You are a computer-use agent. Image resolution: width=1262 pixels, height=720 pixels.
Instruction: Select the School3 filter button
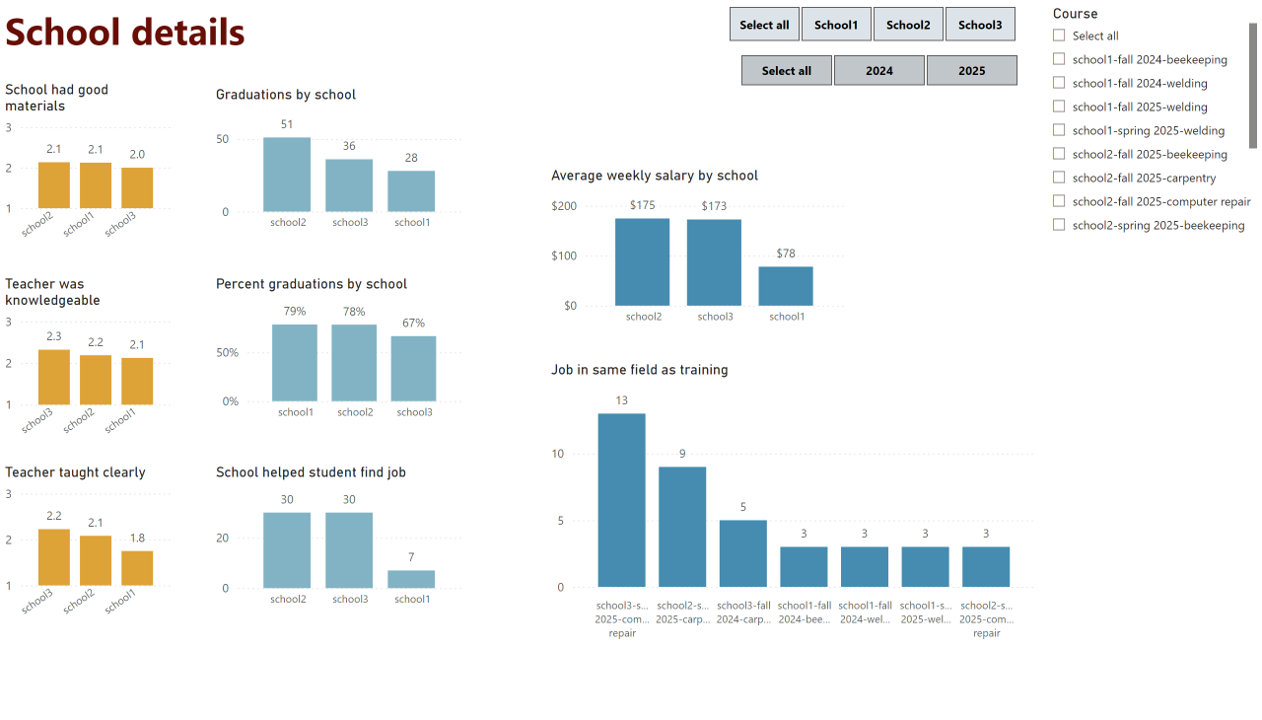980,24
